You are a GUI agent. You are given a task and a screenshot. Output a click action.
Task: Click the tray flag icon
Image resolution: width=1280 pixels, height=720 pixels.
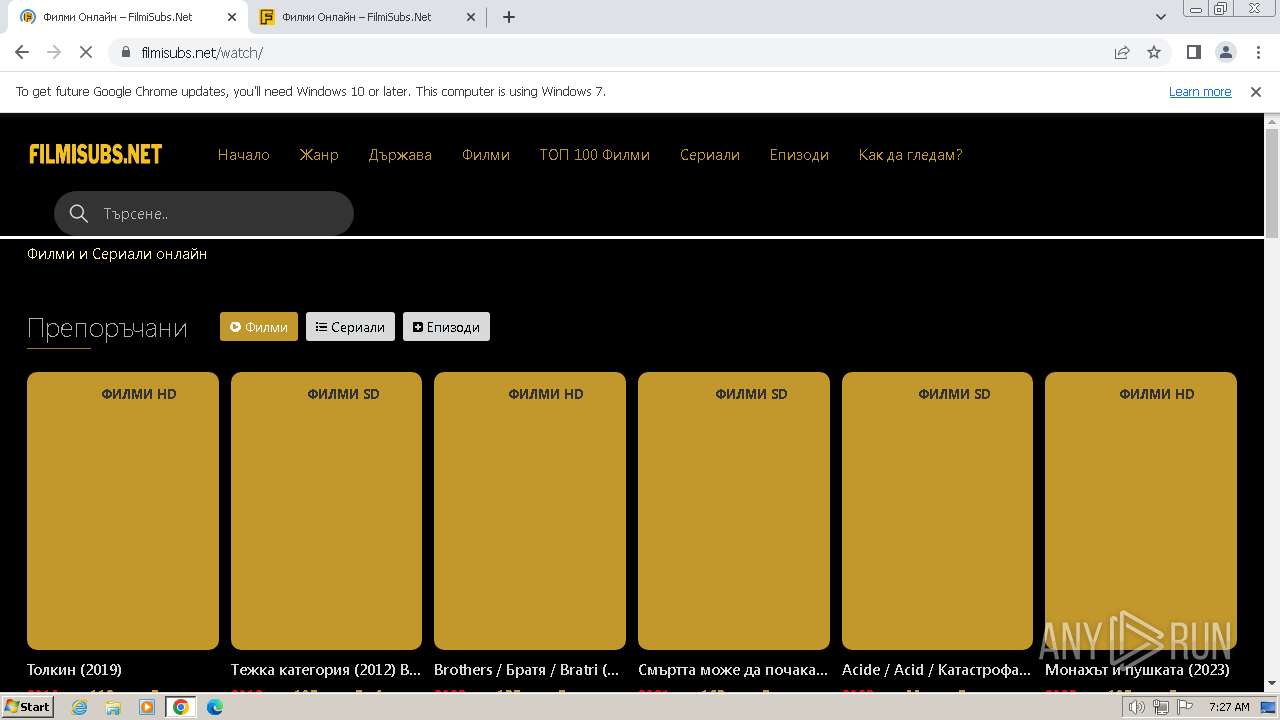1183,707
